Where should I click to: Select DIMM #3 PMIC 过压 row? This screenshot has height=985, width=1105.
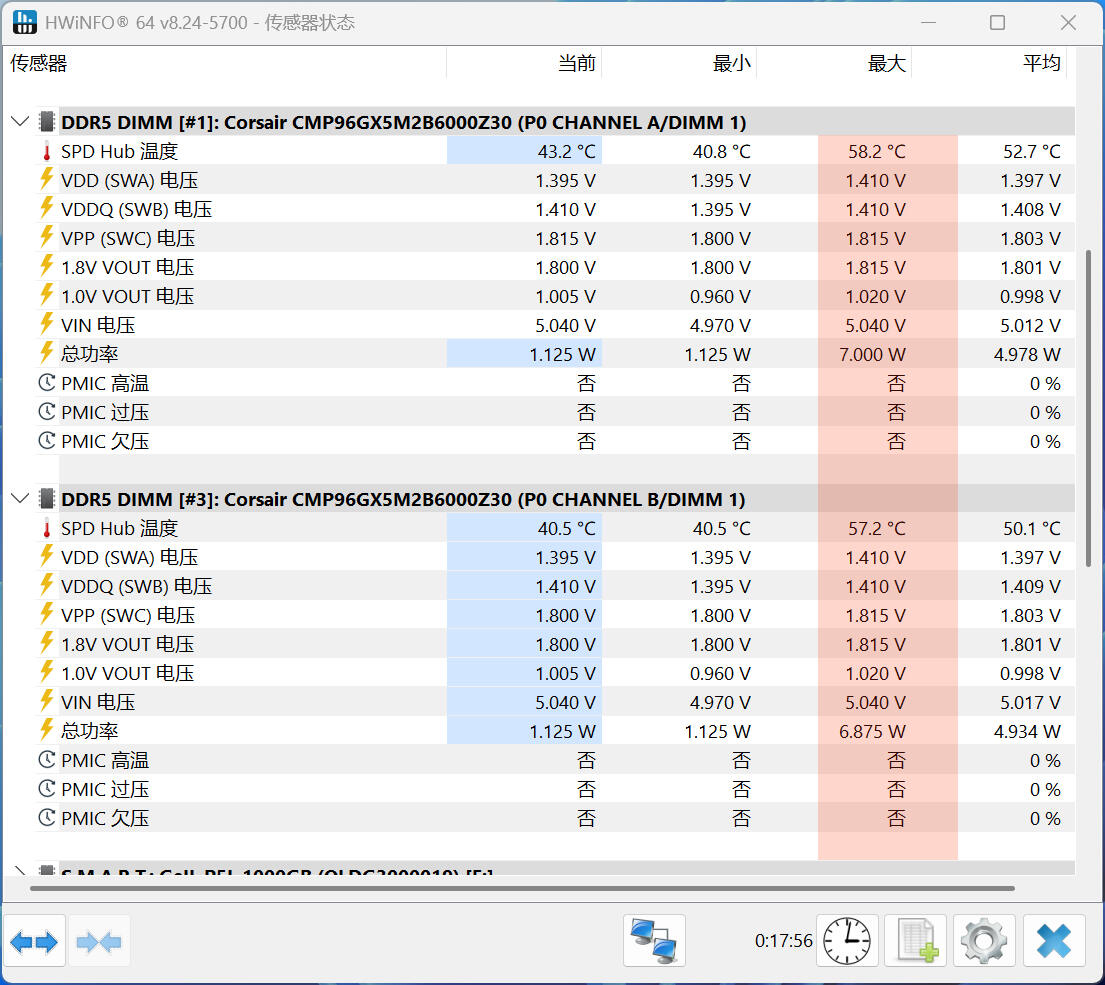(555, 789)
